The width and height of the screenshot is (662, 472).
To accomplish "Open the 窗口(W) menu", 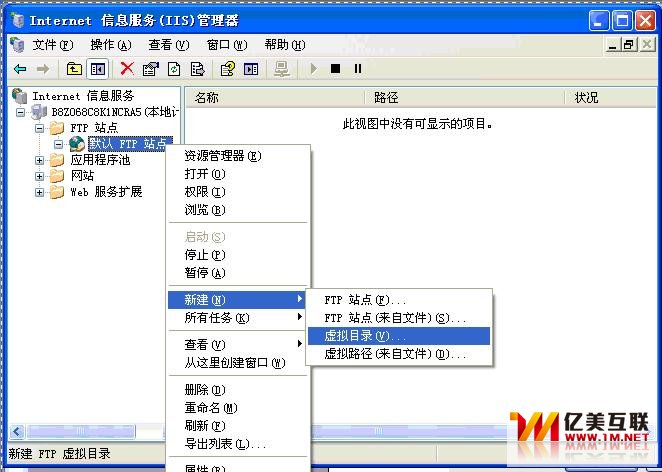I will (x=227, y=45).
